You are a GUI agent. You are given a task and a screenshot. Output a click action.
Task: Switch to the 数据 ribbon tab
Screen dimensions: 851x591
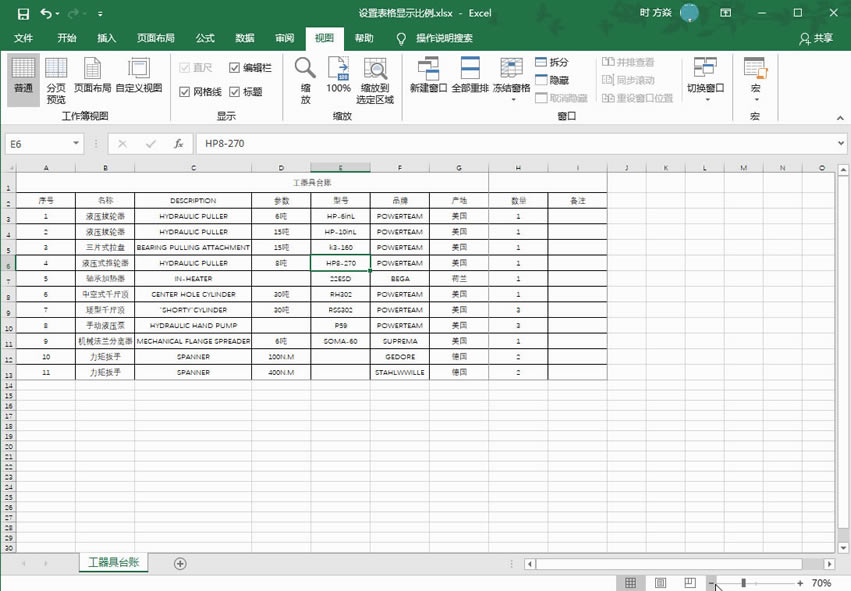[x=243, y=38]
